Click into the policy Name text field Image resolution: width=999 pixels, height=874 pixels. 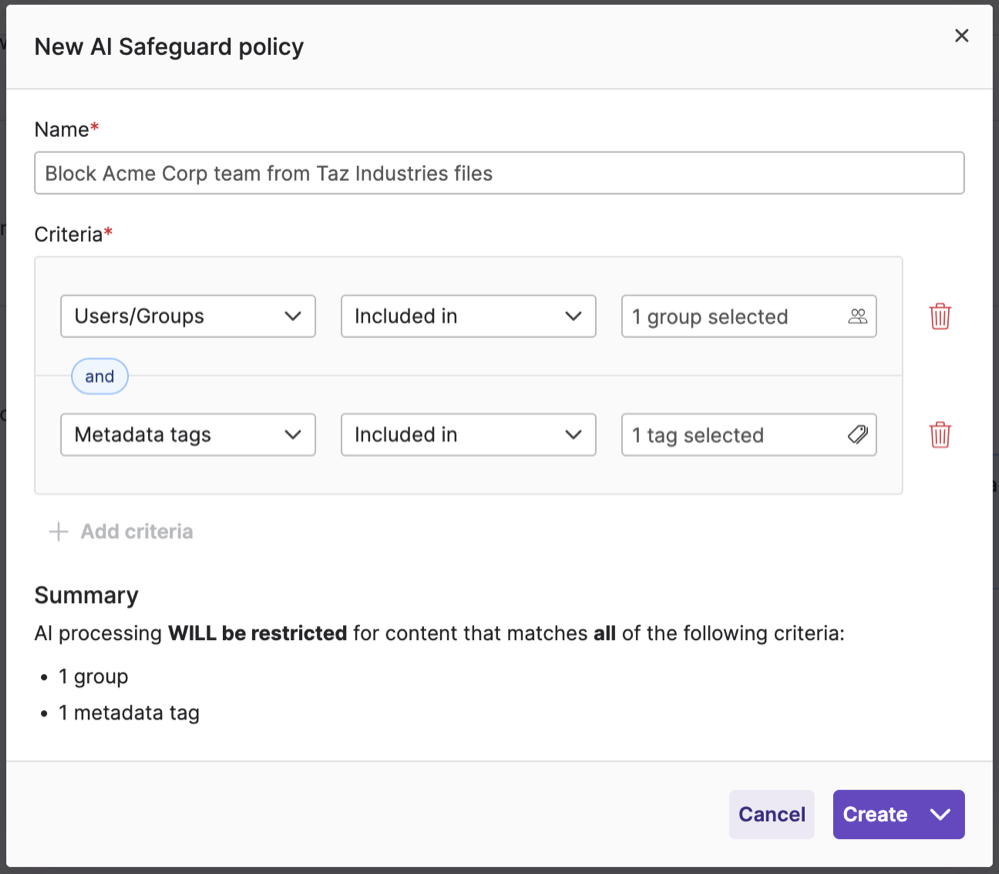[x=498, y=173]
